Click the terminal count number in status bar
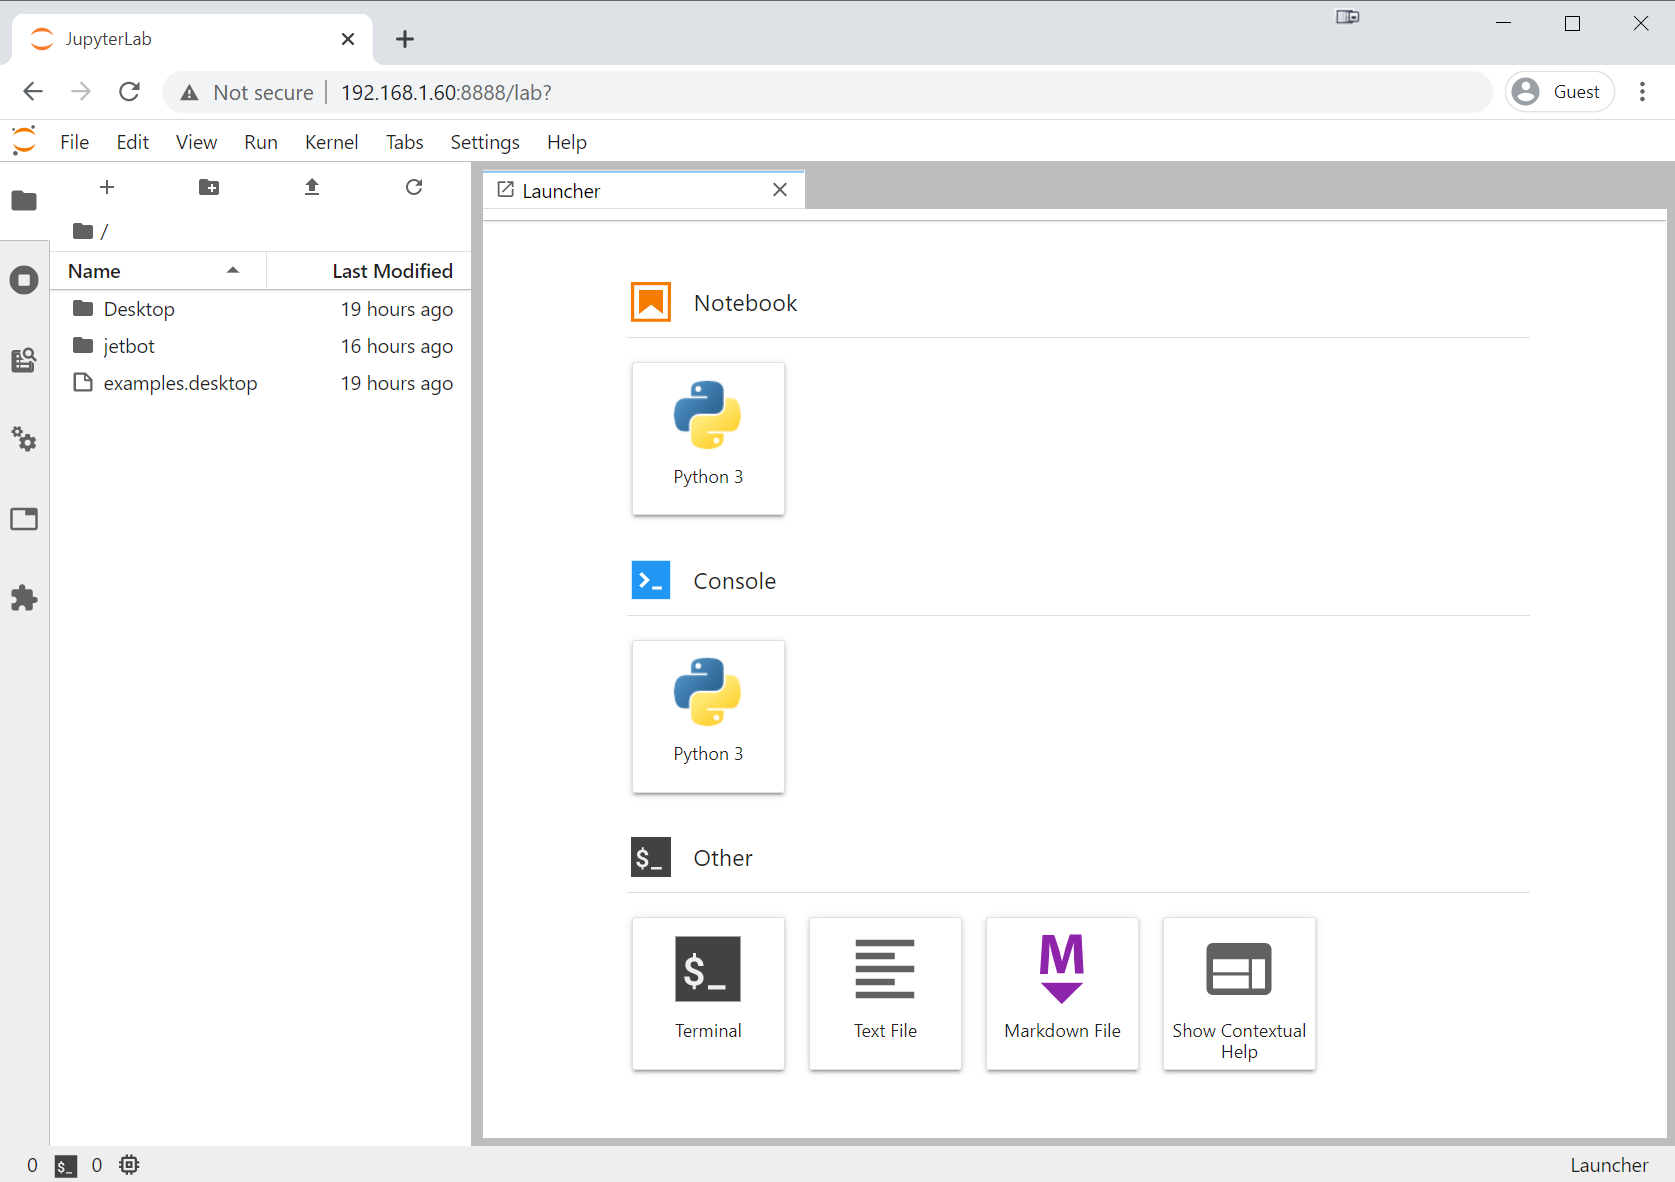The height and width of the screenshot is (1182, 1675). 33,1165
